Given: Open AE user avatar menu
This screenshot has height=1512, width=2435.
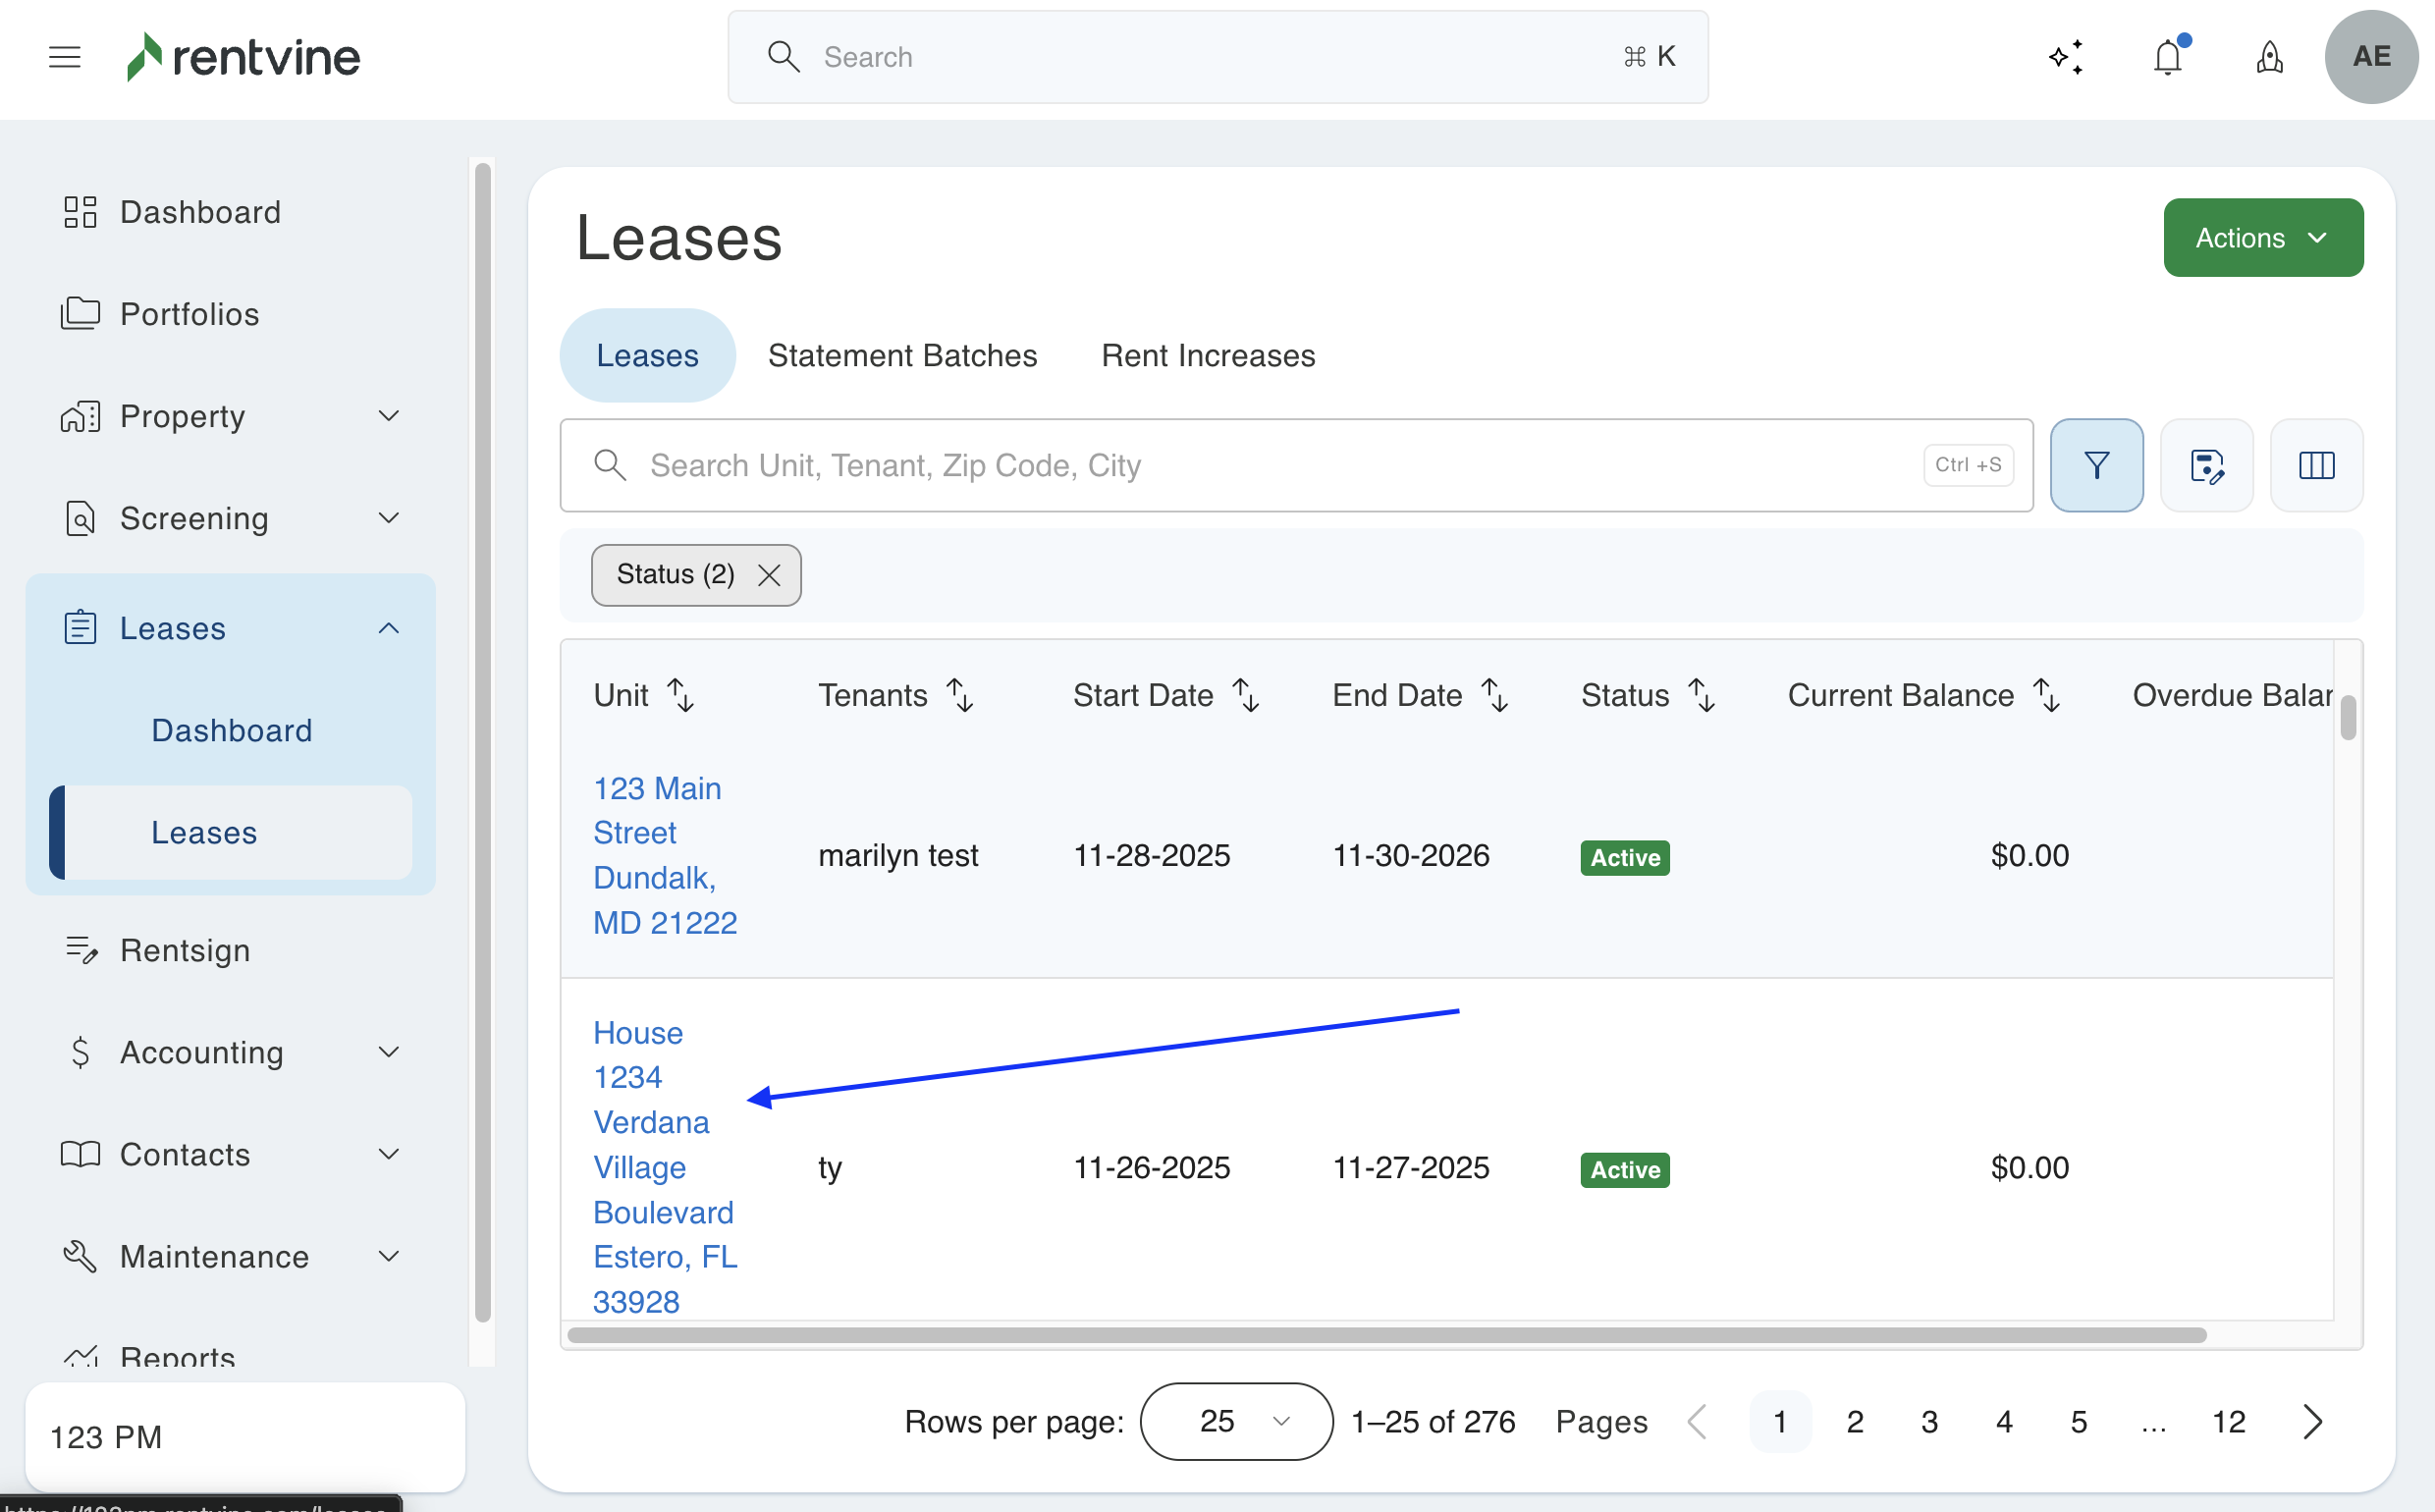Looking at the screenshot, I should point(2371,57).
